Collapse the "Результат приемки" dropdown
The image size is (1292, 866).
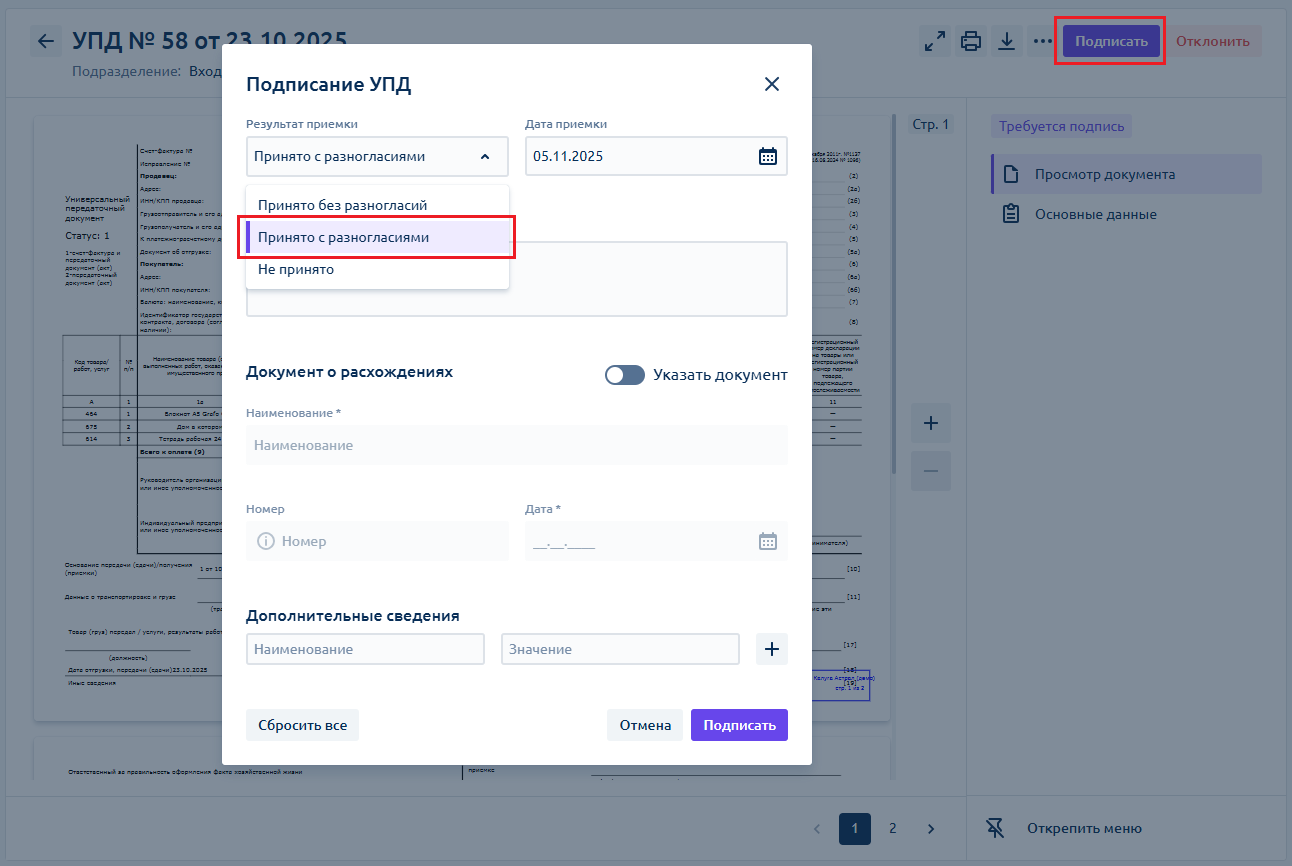click(485, 156)
